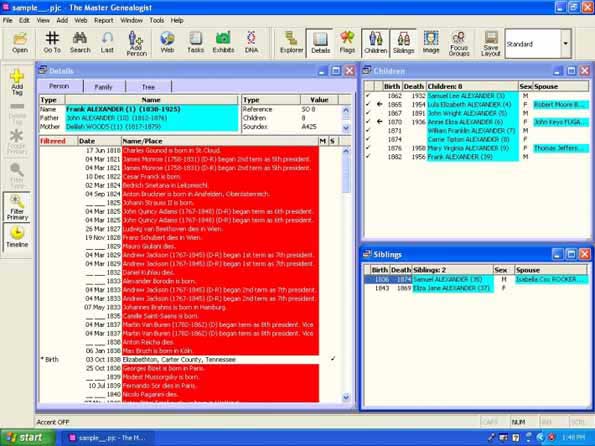Click the Go To toolbar icon

pos(52,43)
